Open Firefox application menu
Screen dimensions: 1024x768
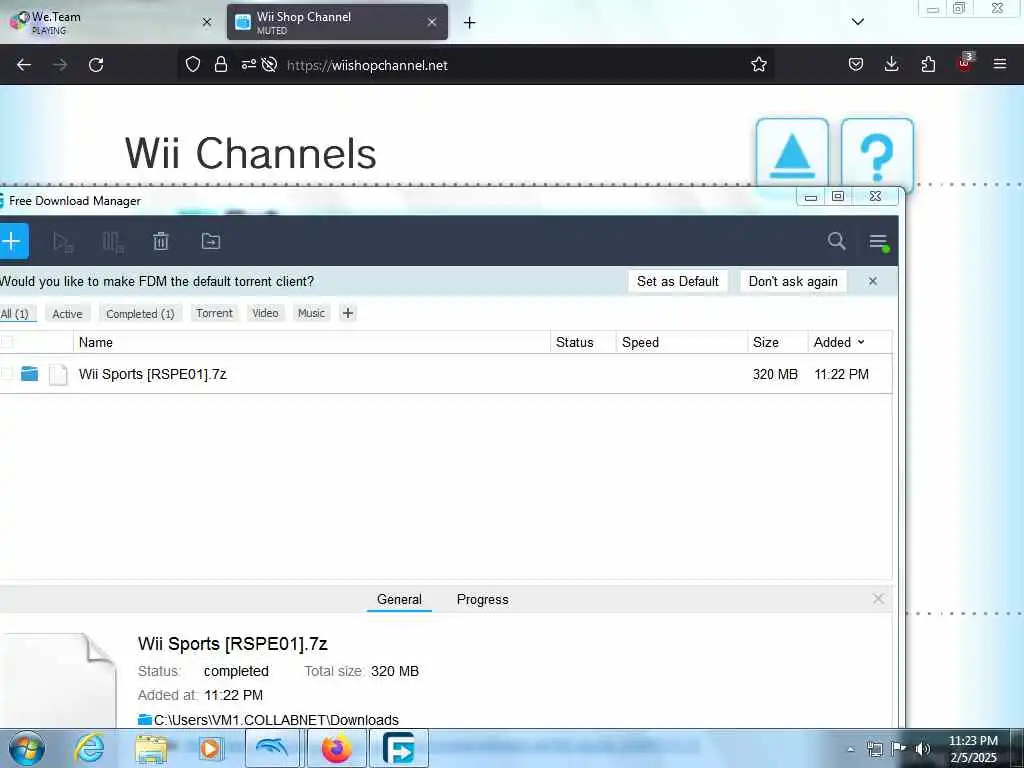coord(1000,64)
